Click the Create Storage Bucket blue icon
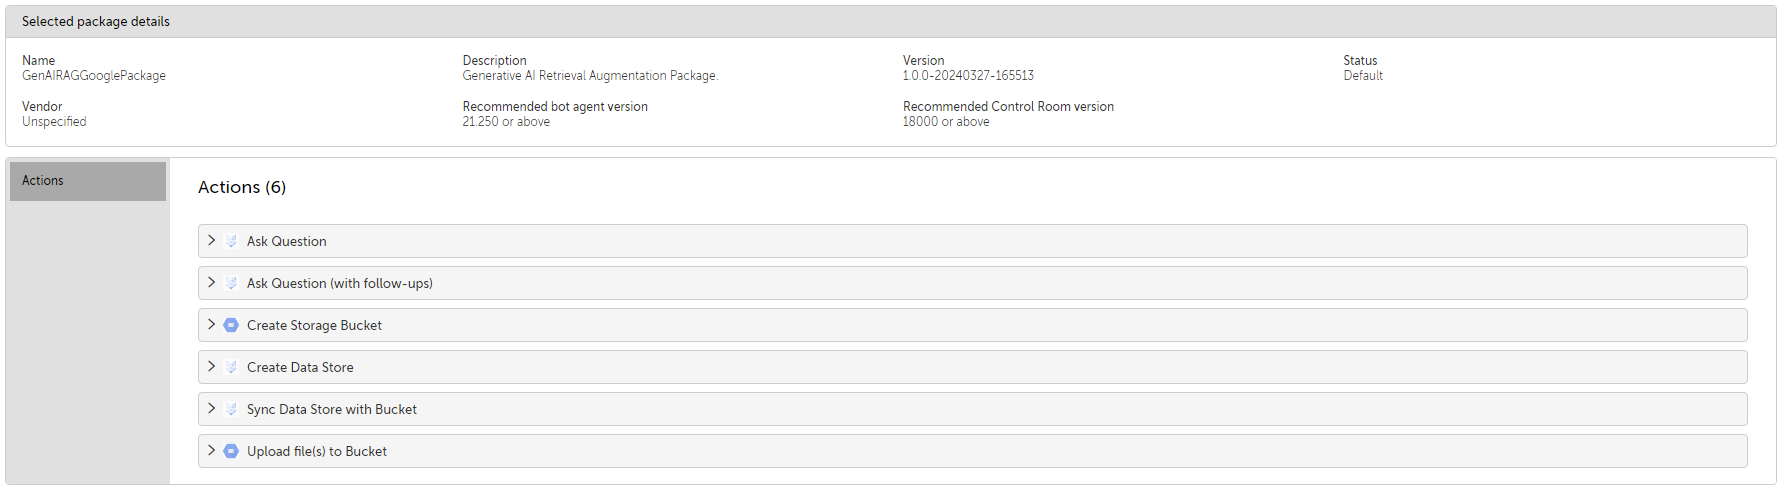This screenshot has height=492, width=1783. (231, 325)
